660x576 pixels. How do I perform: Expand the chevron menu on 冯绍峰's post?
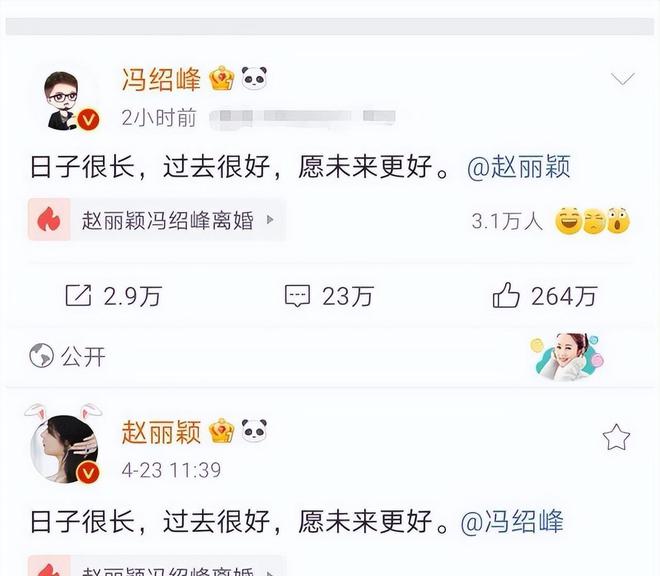pos(623,79)
